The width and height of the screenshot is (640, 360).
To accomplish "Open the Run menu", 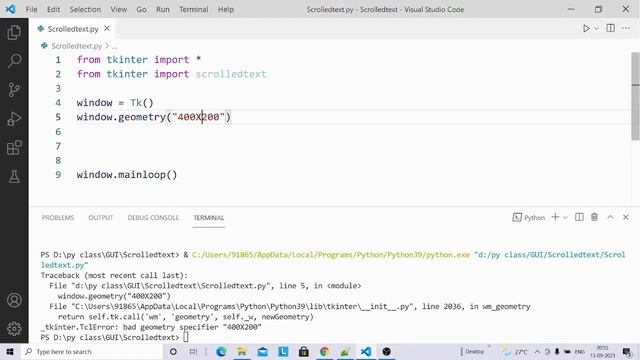I will (162, 9).
